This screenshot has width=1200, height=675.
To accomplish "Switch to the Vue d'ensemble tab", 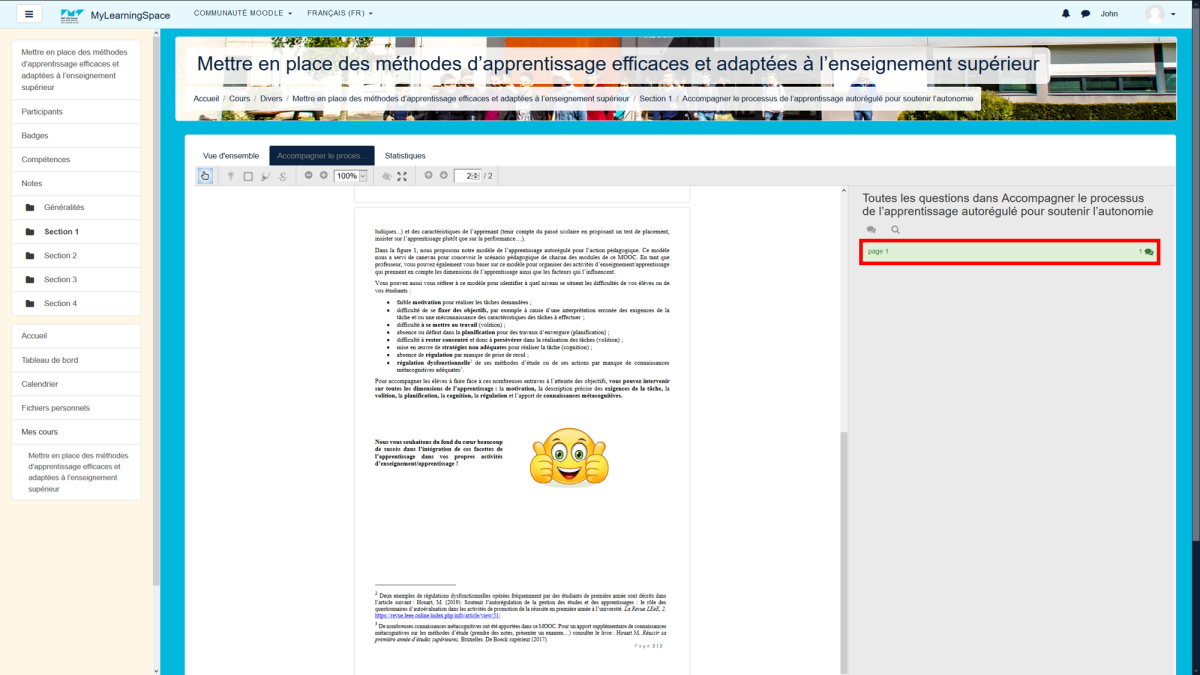I will pos(231,156).
